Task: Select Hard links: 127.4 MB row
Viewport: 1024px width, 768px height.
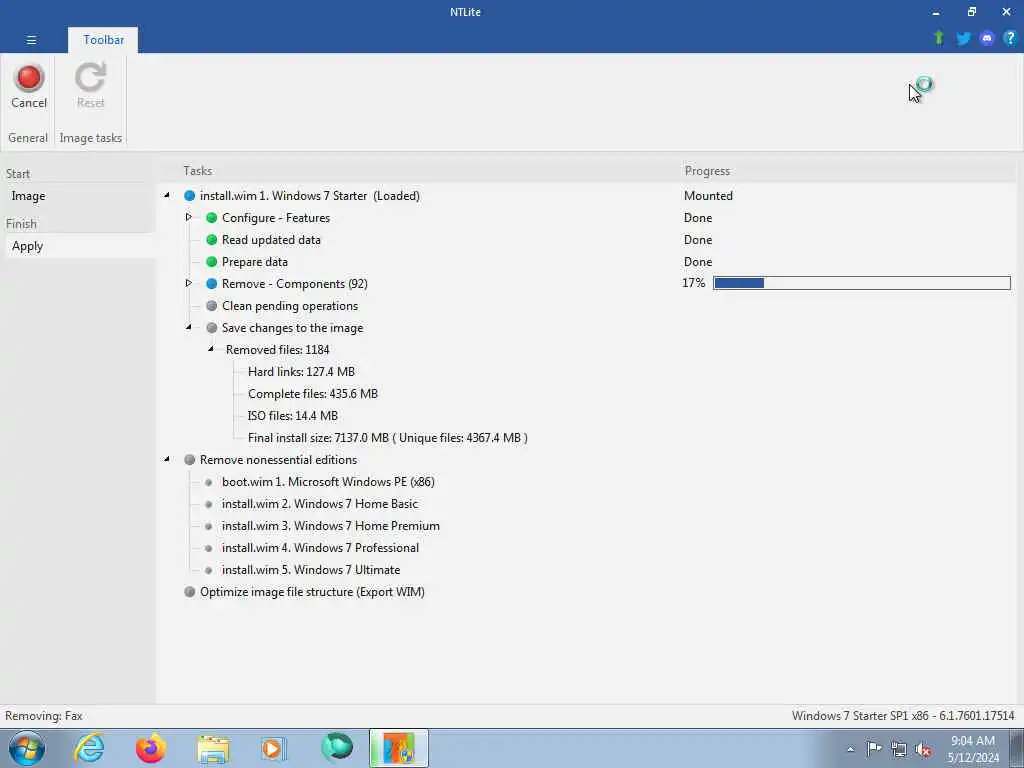Action: coord(301,372)
